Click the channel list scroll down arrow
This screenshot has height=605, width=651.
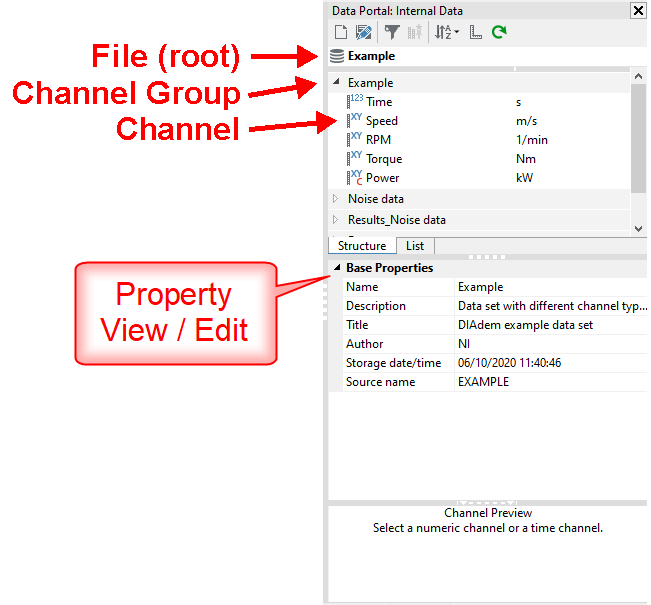point(639,229)
